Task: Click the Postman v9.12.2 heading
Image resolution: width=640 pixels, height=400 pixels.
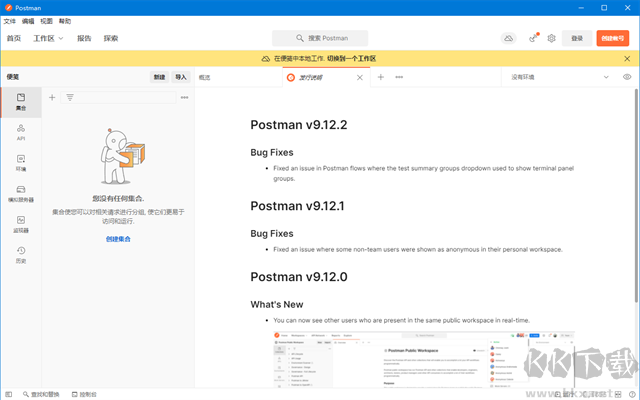Action: (299, 125)
